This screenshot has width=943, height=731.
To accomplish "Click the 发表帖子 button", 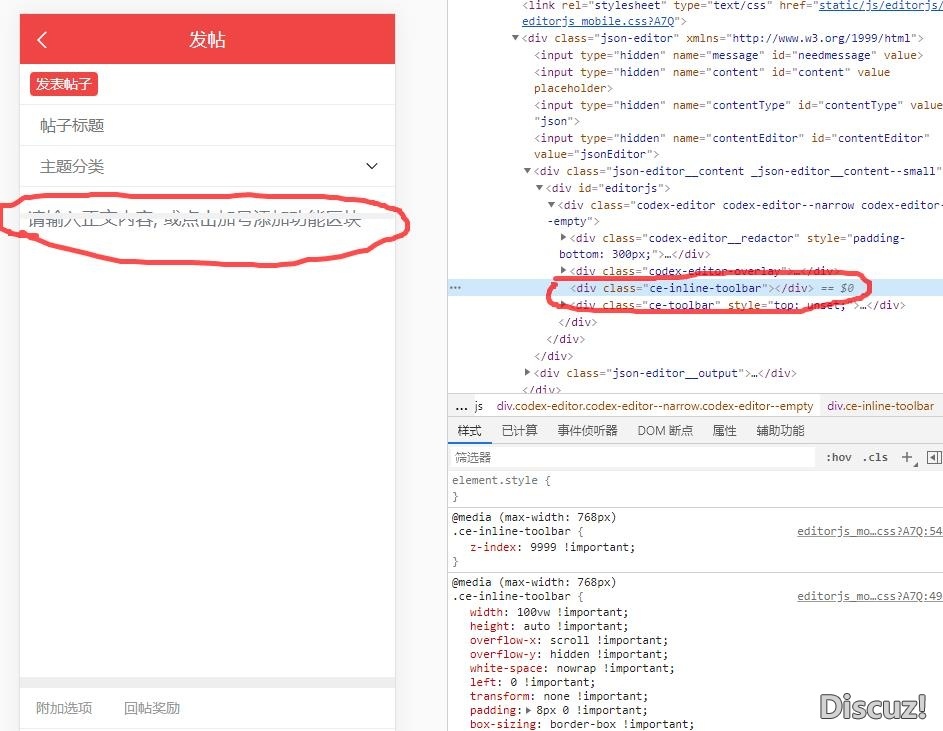I will point(64,84).
